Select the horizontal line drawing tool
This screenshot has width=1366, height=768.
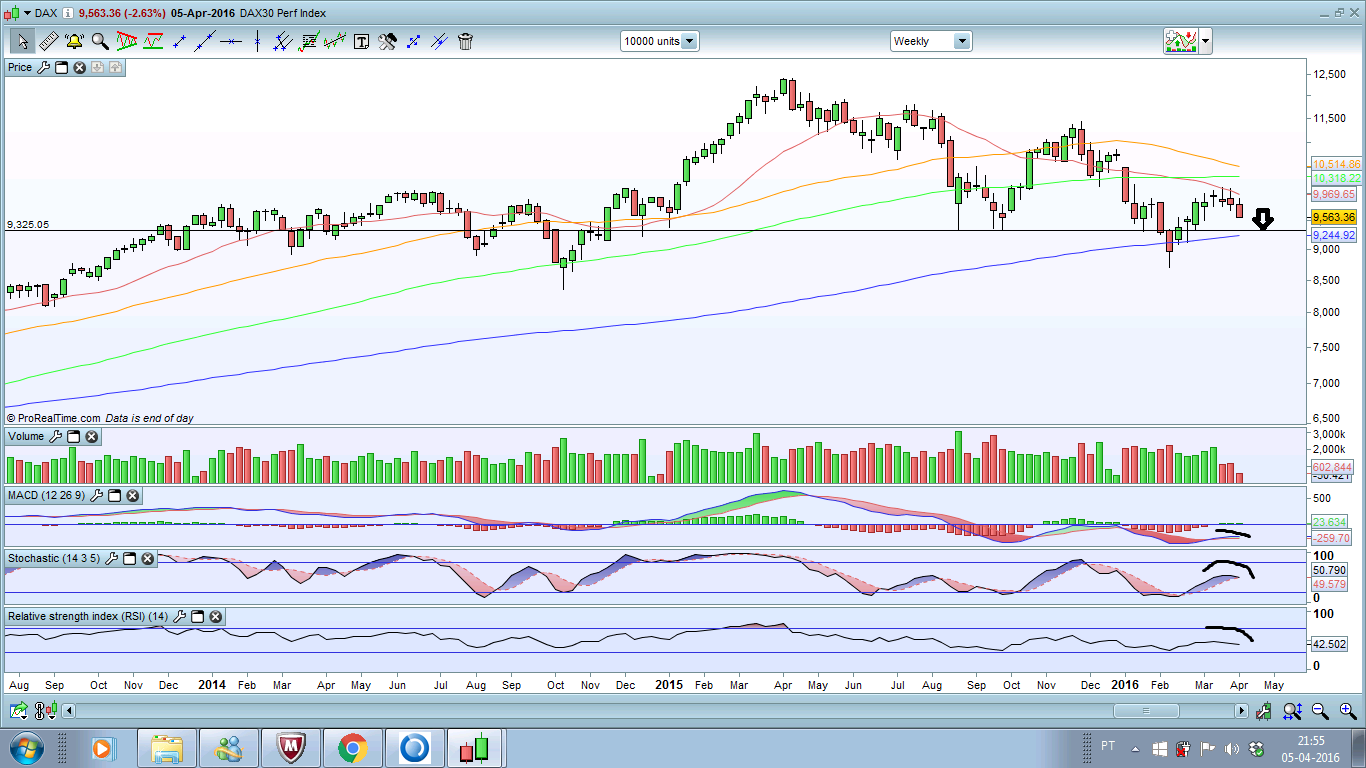pyautogui.click(x=232, y=41)
